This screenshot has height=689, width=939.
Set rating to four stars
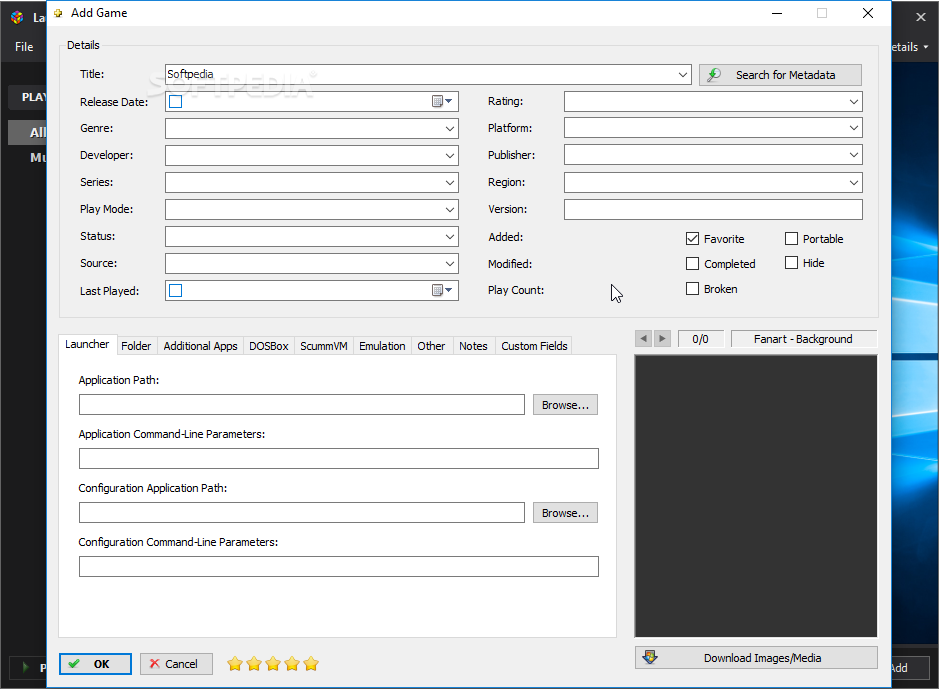[x=292, y=664]
